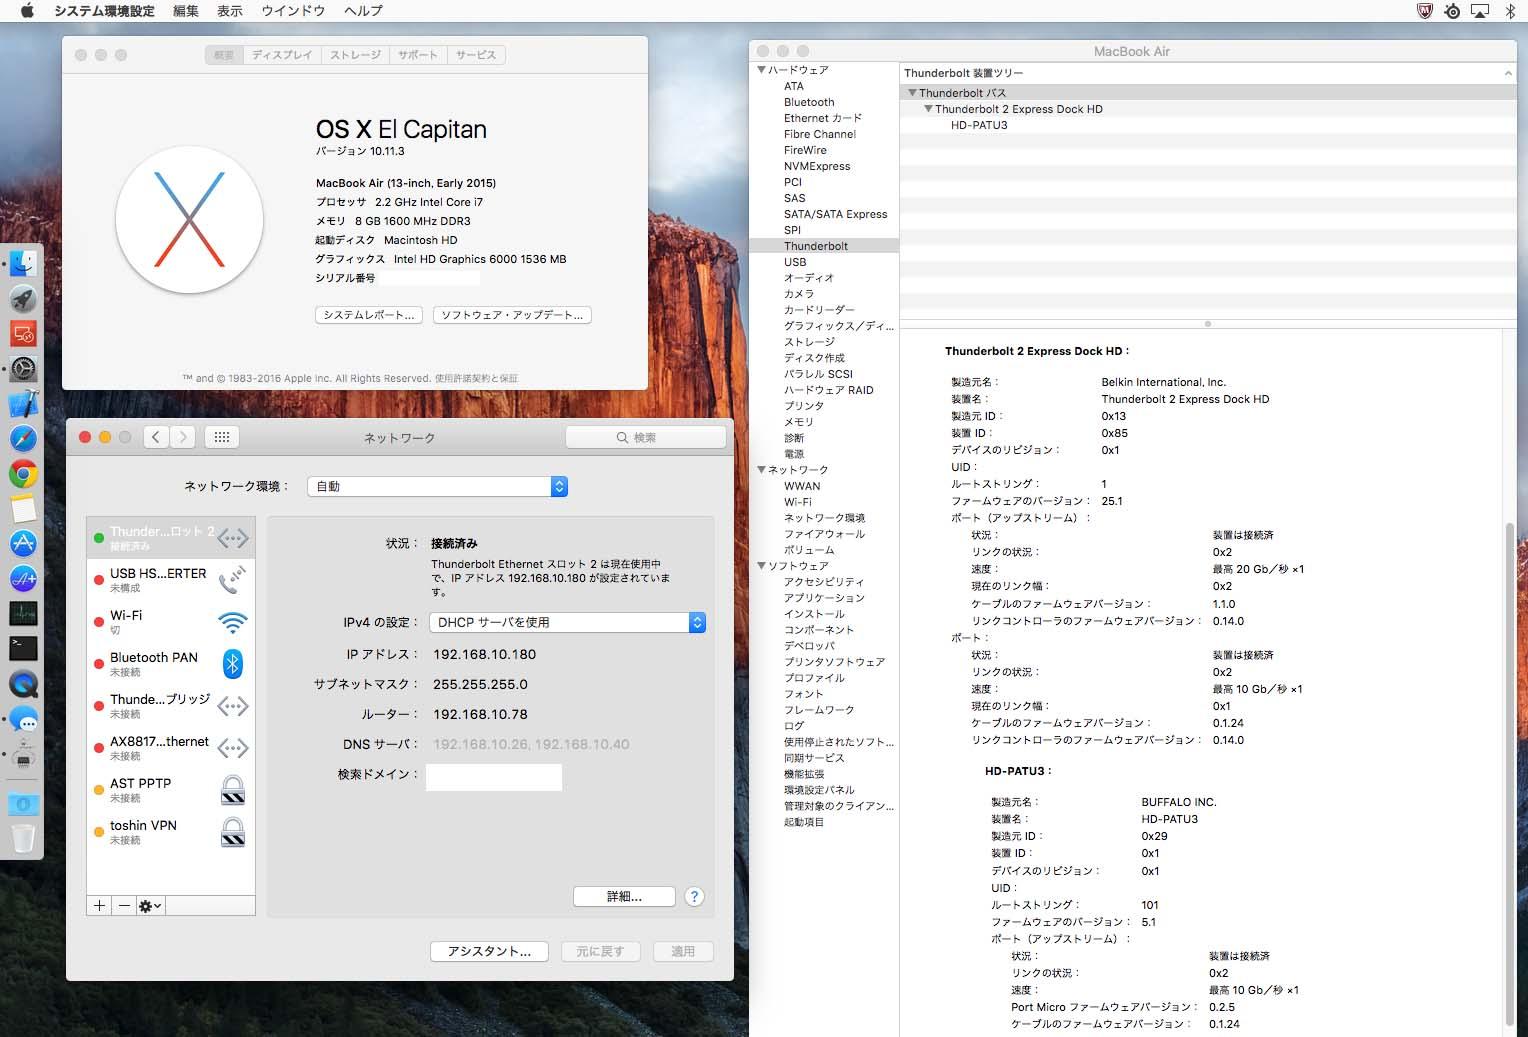Click the システムレポート button
1528x1037 pixels.
[x=368, y=315]
